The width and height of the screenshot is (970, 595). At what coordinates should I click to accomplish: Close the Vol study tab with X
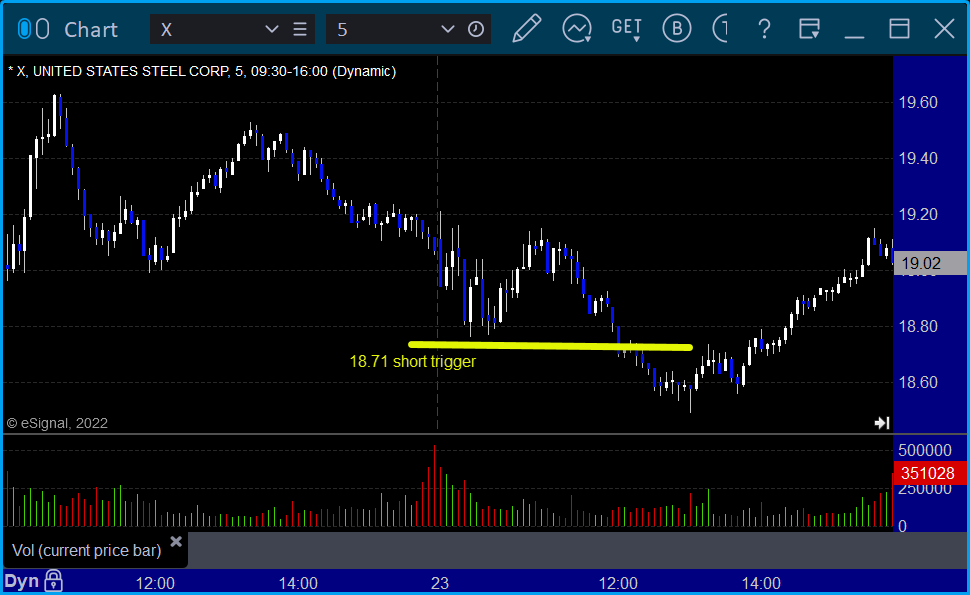click(176, 542)
